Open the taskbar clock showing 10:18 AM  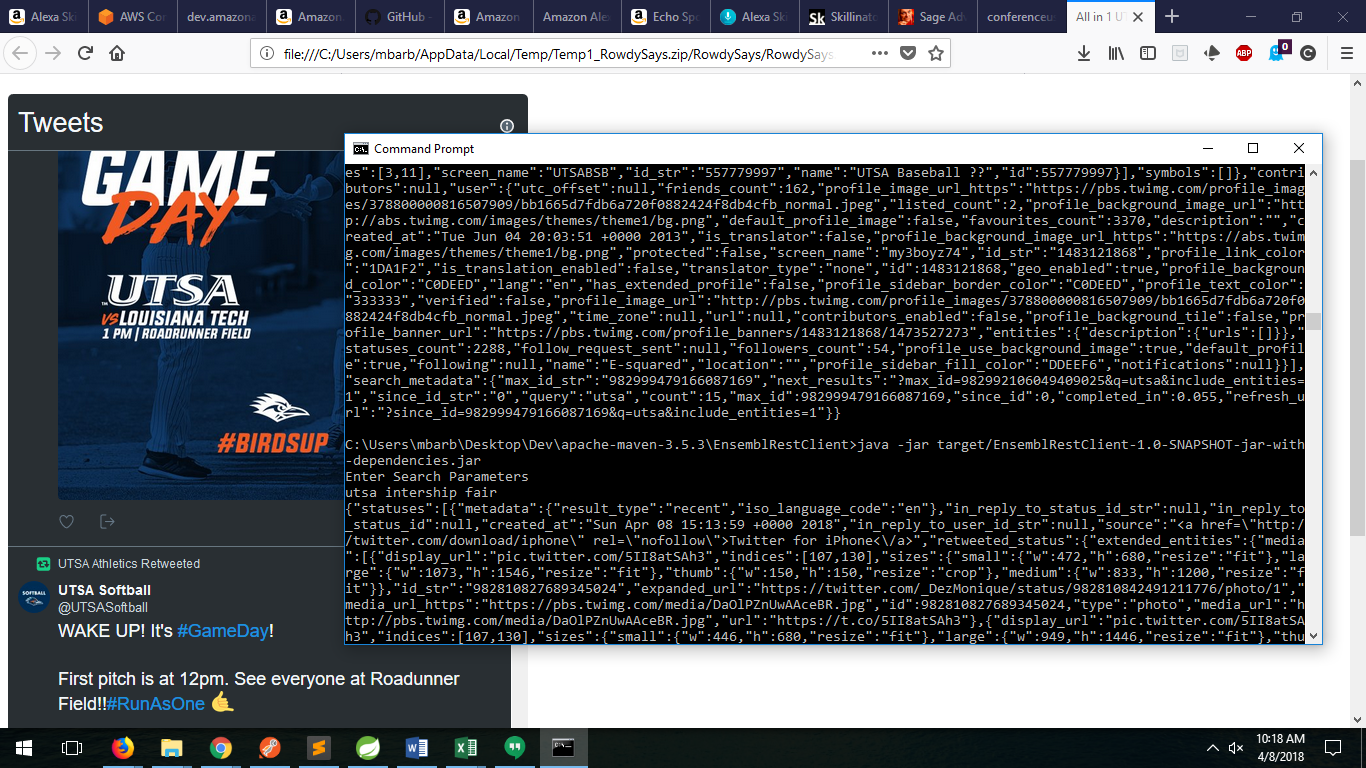tap(1279, 747)
